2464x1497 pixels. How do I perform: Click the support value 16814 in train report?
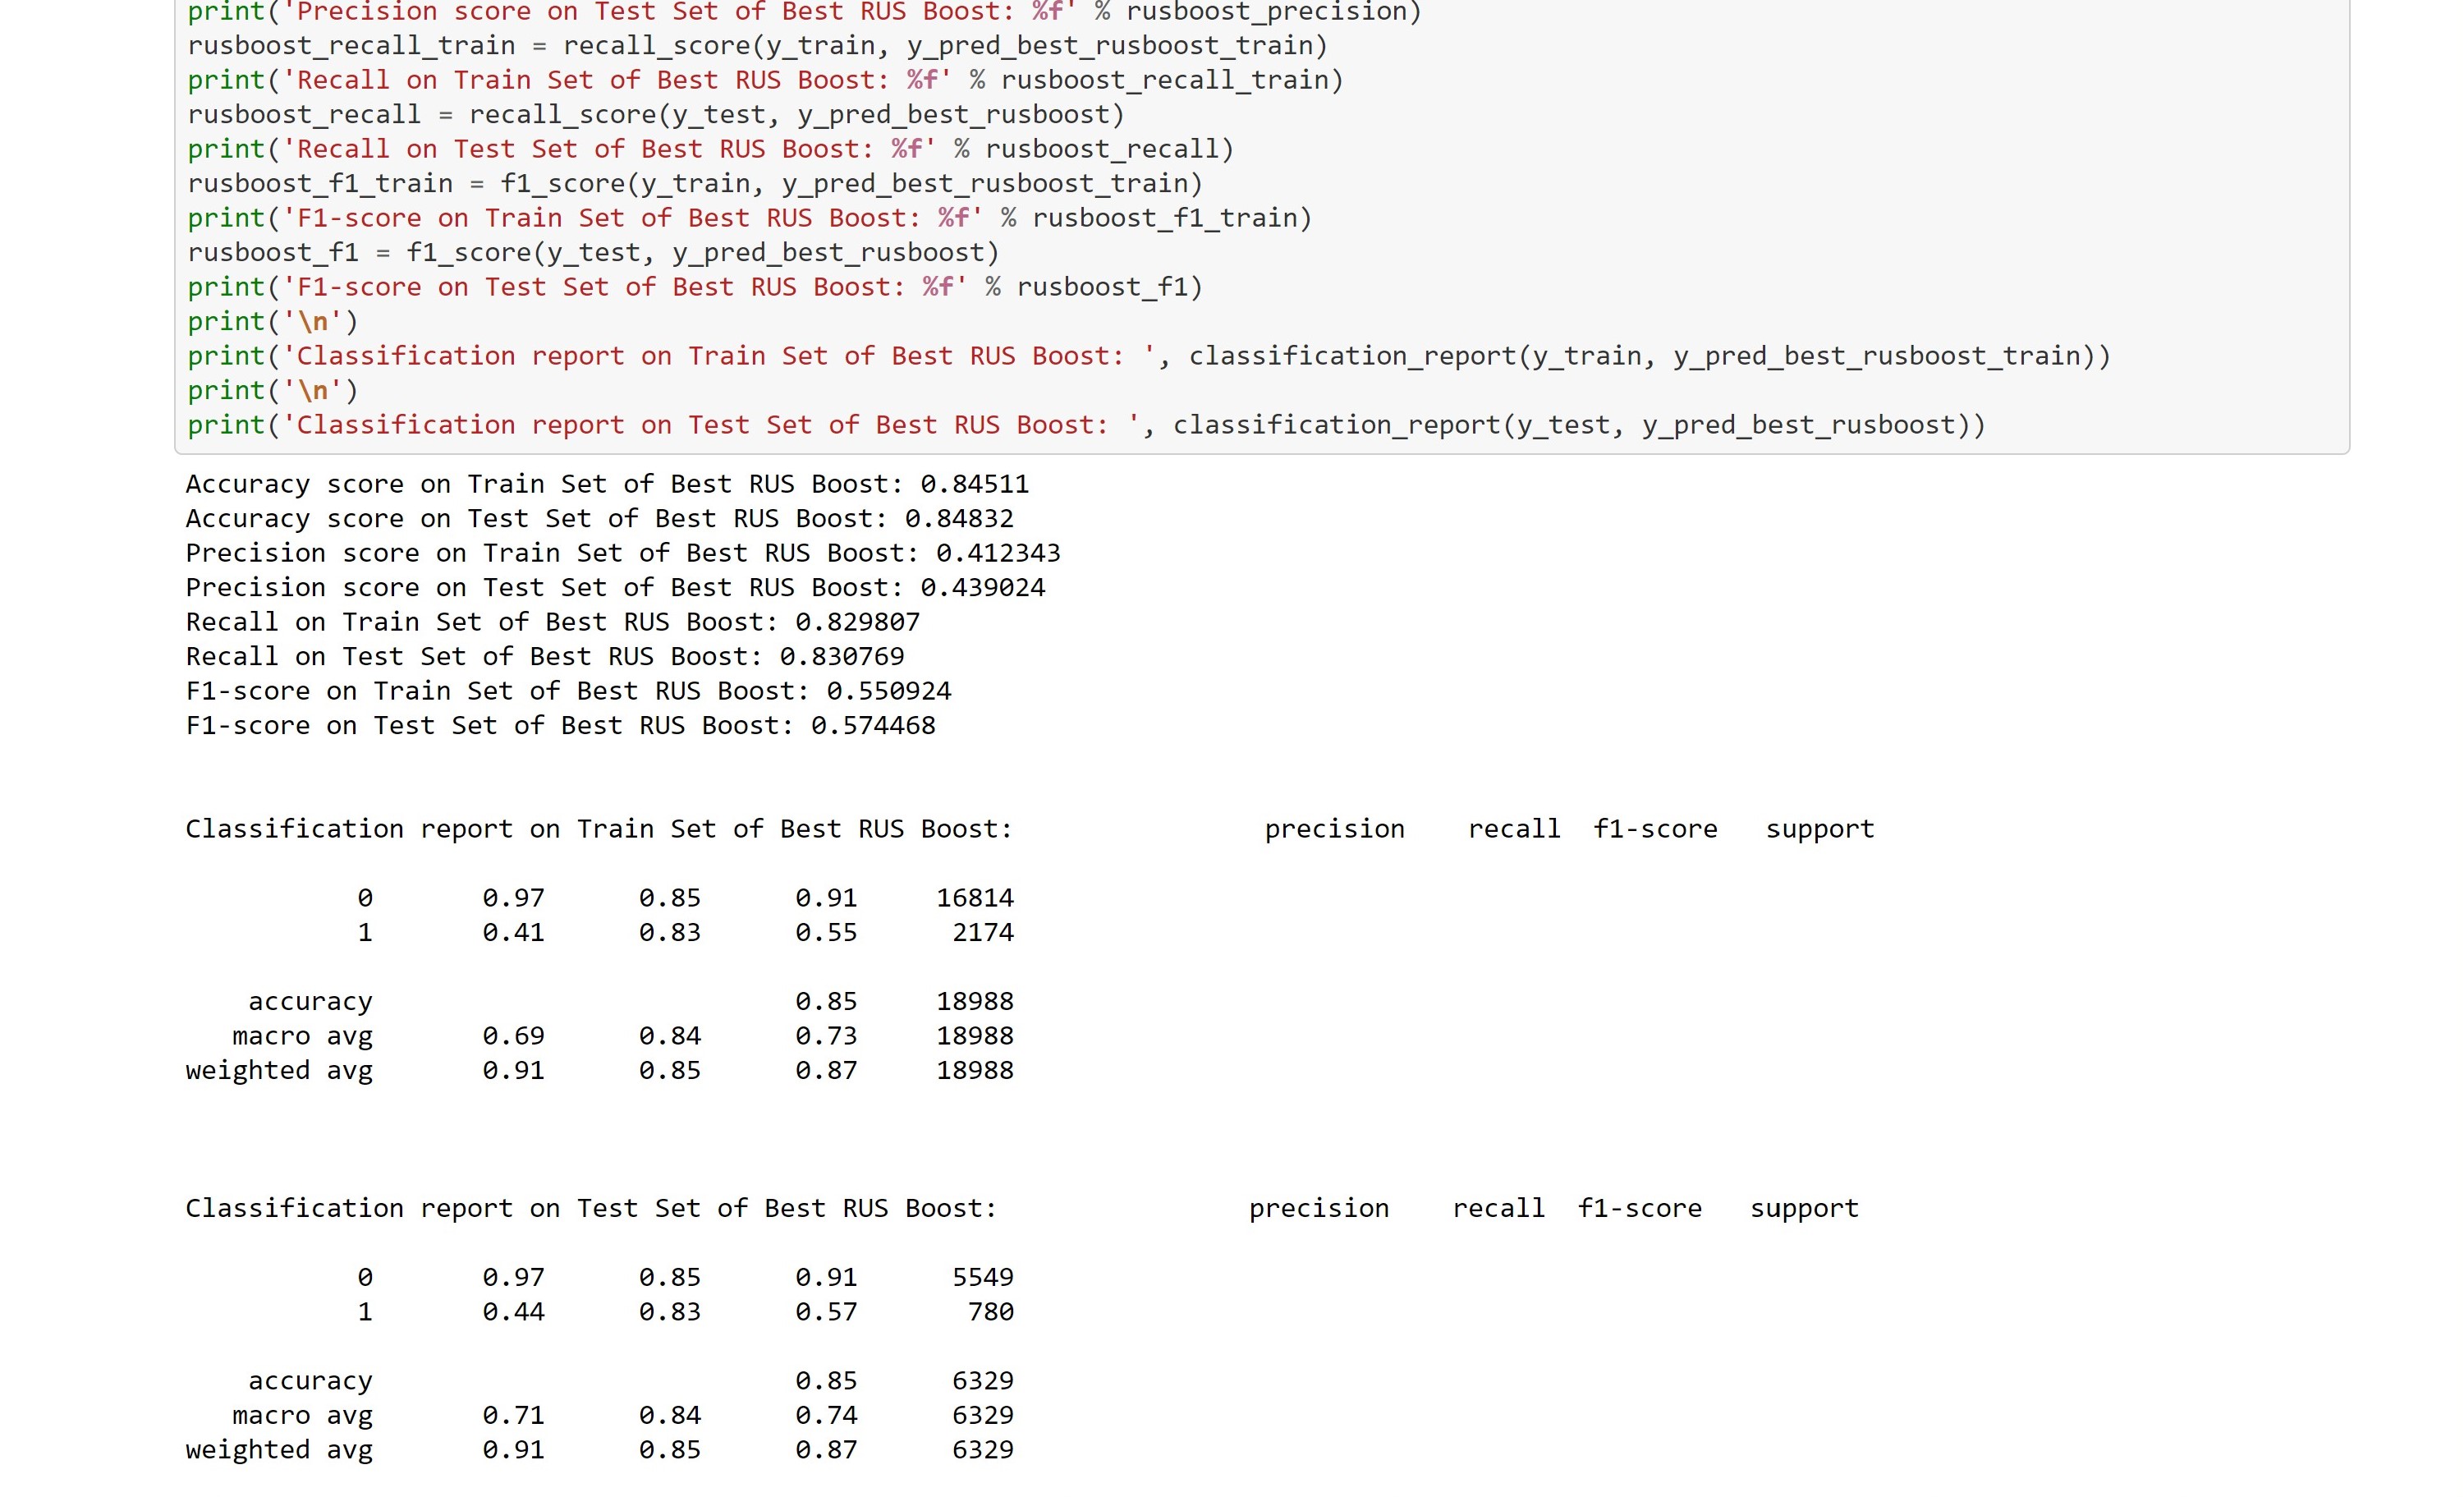(974, 899)
